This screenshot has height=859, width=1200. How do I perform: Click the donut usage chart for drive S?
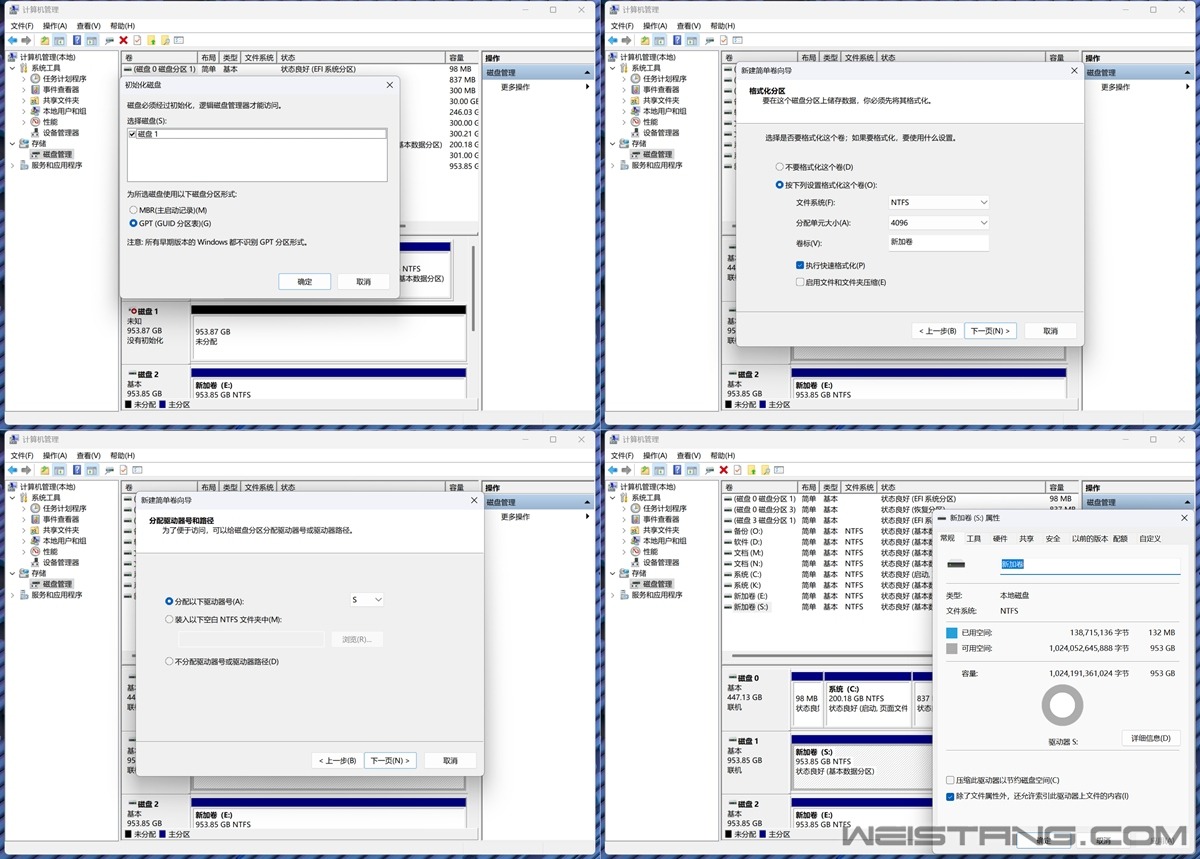click(1062, 706)
